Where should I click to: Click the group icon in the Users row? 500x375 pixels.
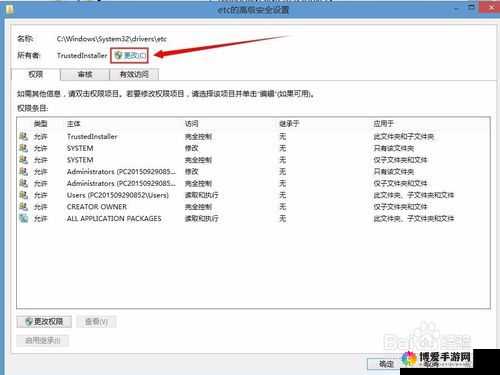coord(23,195)
